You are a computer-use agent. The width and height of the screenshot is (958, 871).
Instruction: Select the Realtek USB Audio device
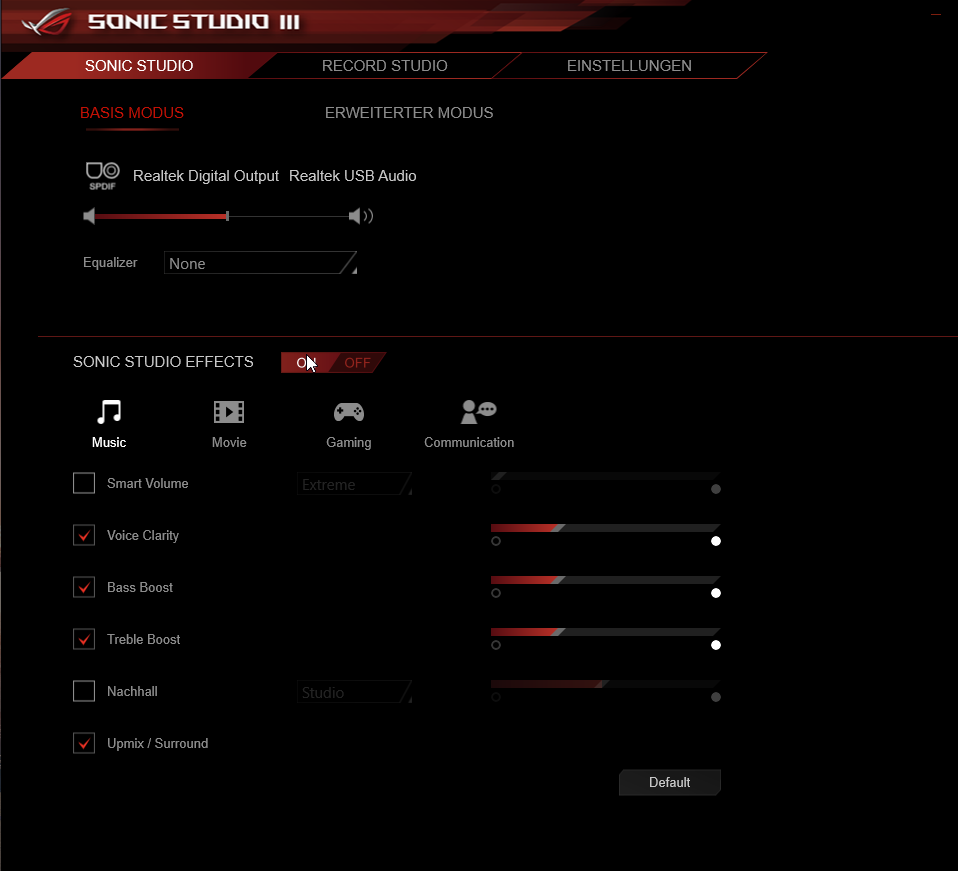[353, 176]
